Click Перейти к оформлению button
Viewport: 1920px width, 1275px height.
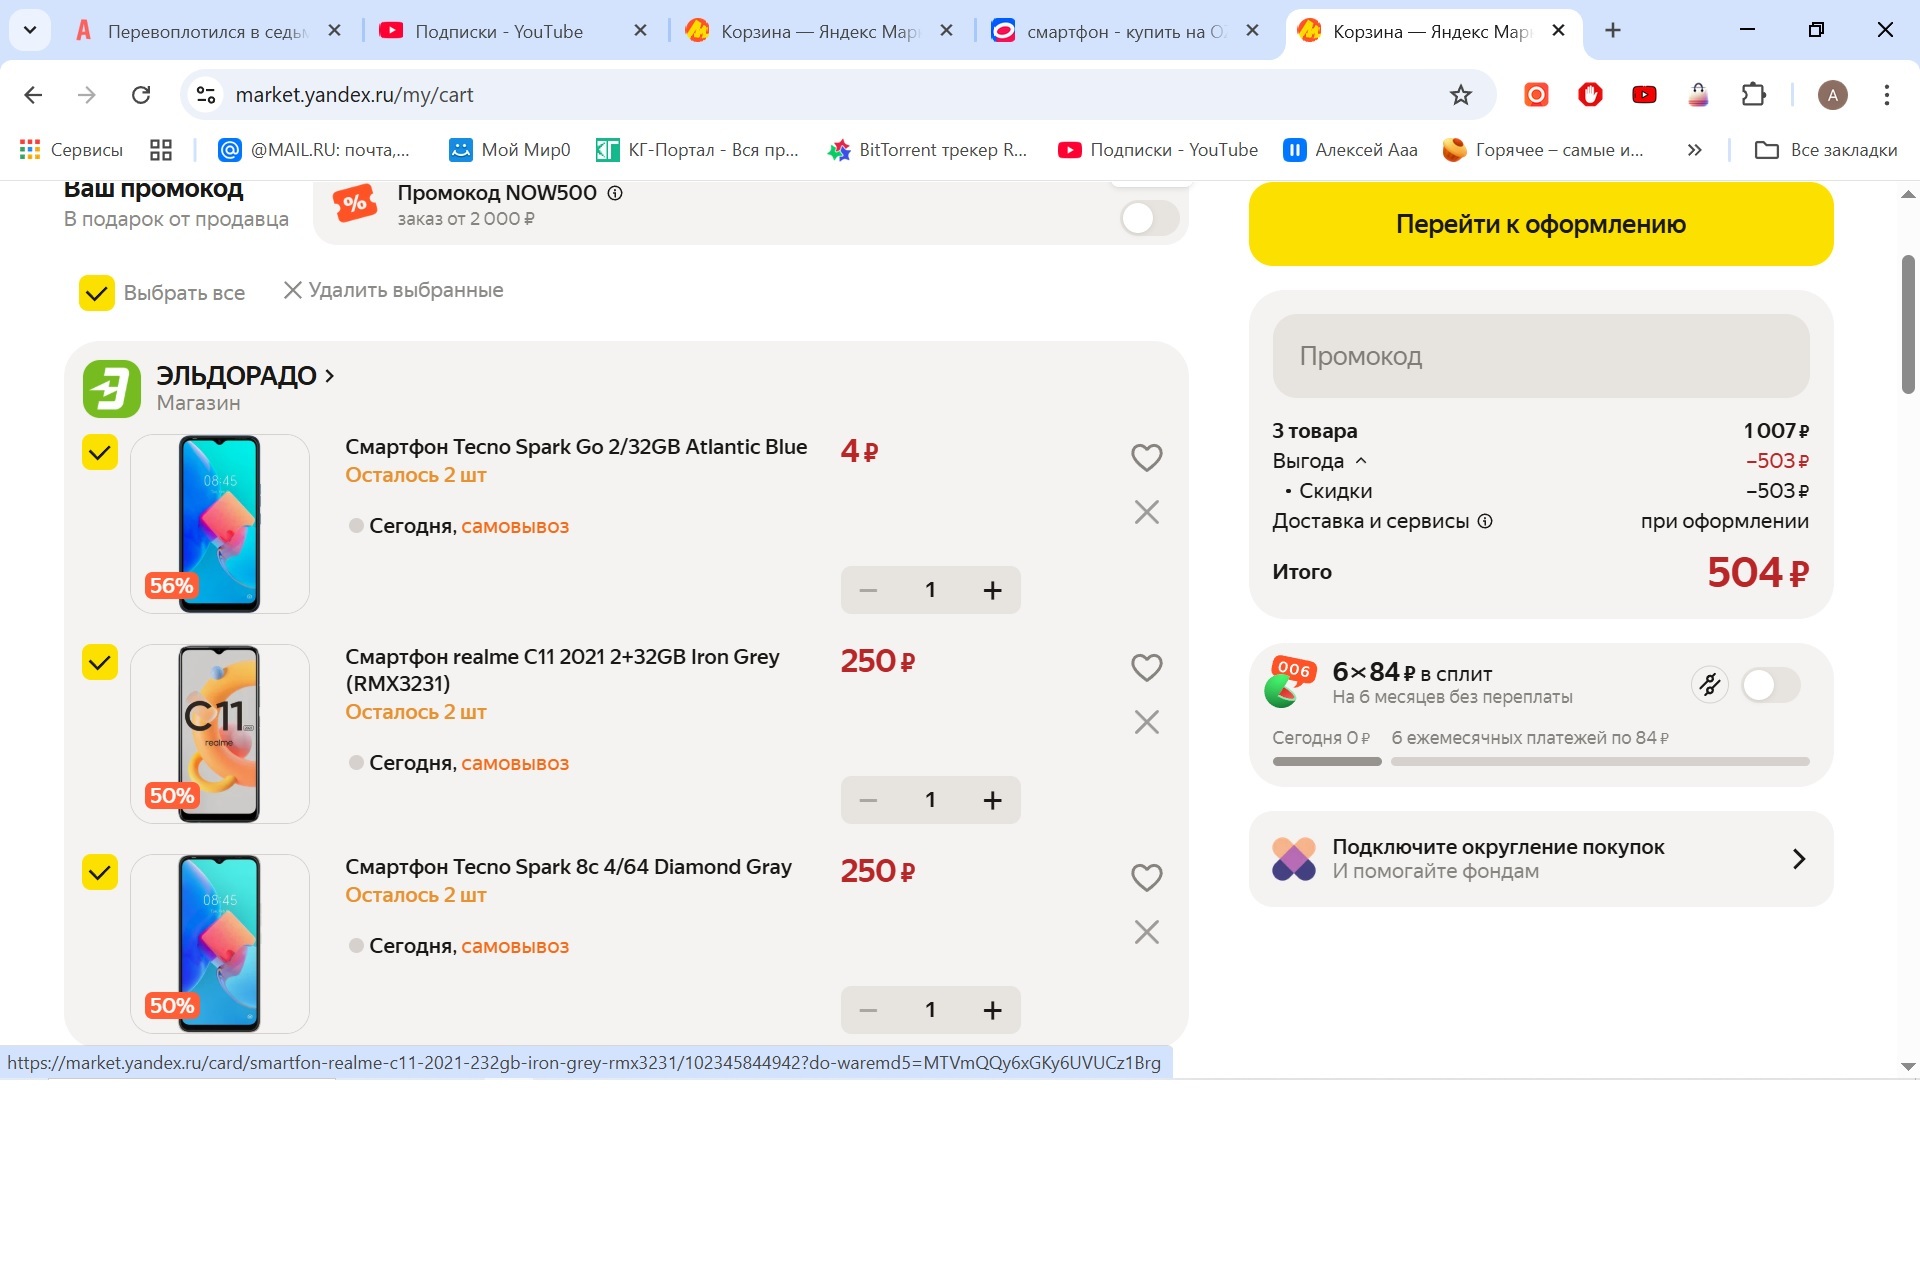(x=1540, y=224)
